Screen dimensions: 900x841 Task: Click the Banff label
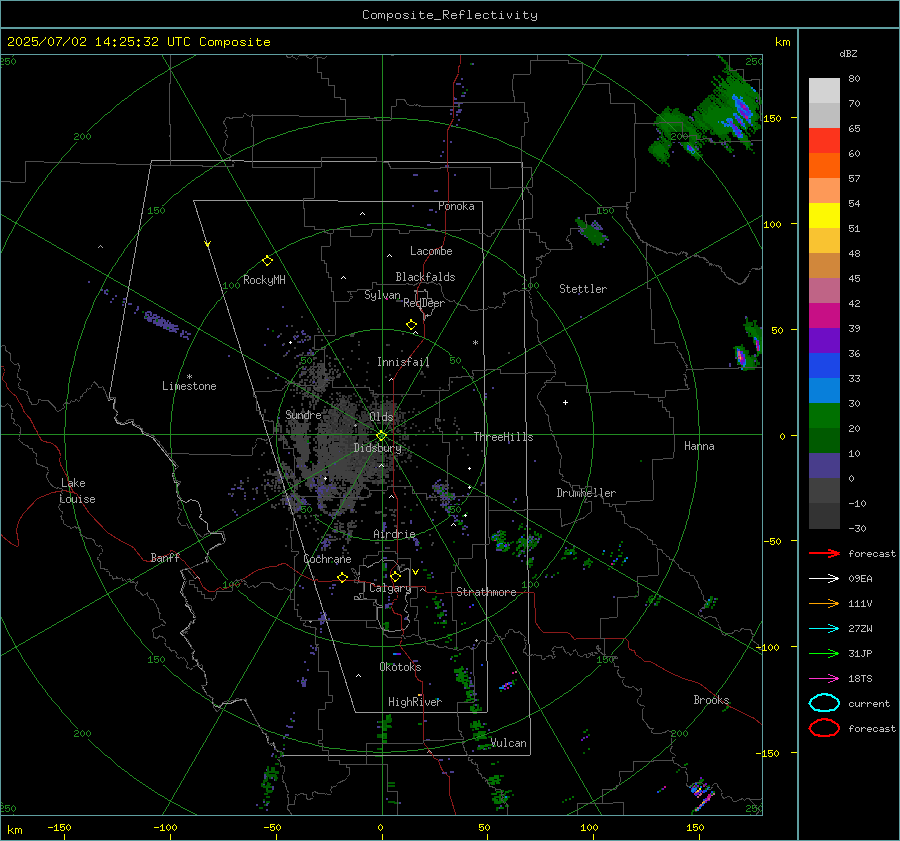coord(165,558)
